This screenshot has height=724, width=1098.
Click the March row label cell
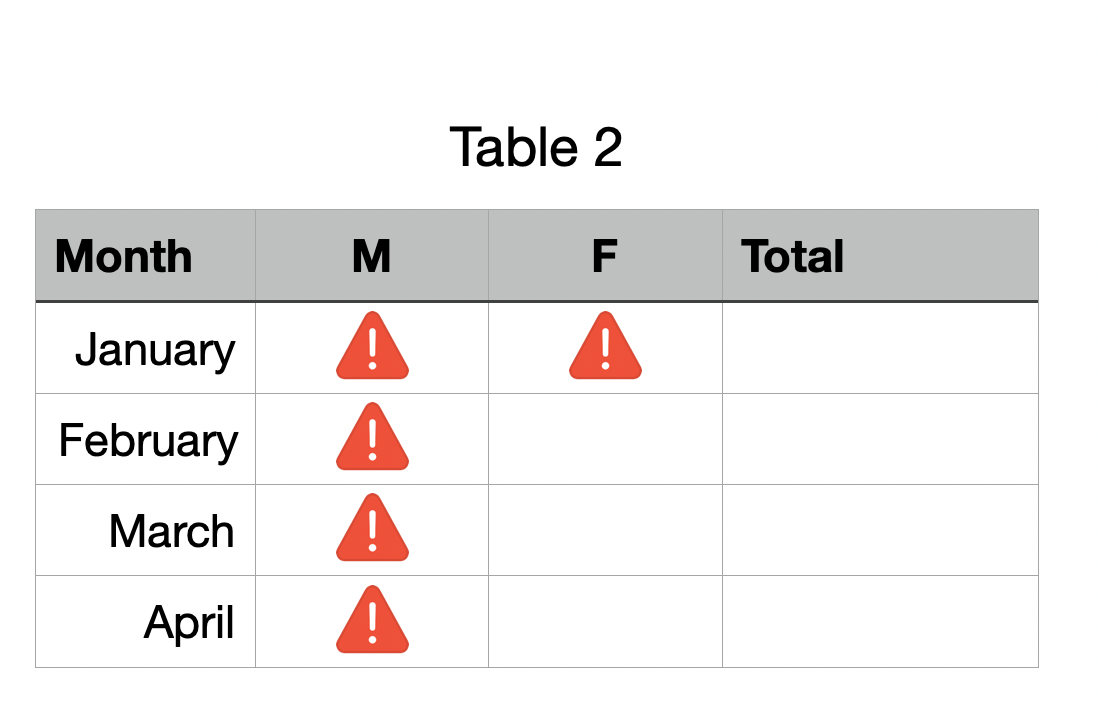[145, 530]
